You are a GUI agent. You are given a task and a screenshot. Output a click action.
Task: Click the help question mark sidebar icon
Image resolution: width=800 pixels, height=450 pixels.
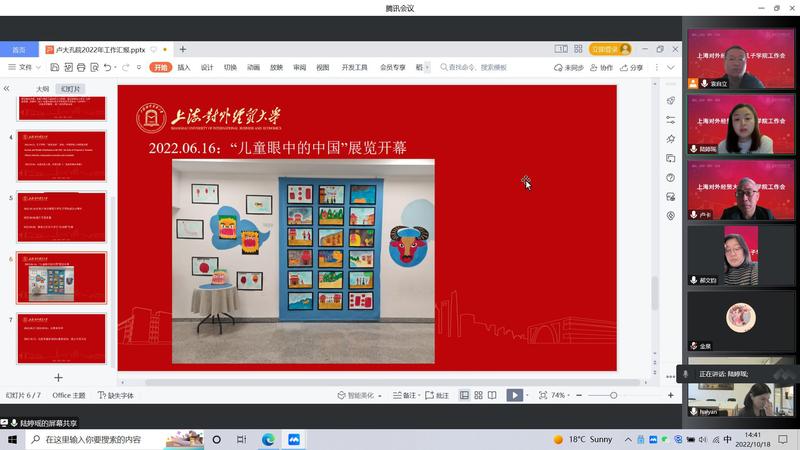(670, 177)
